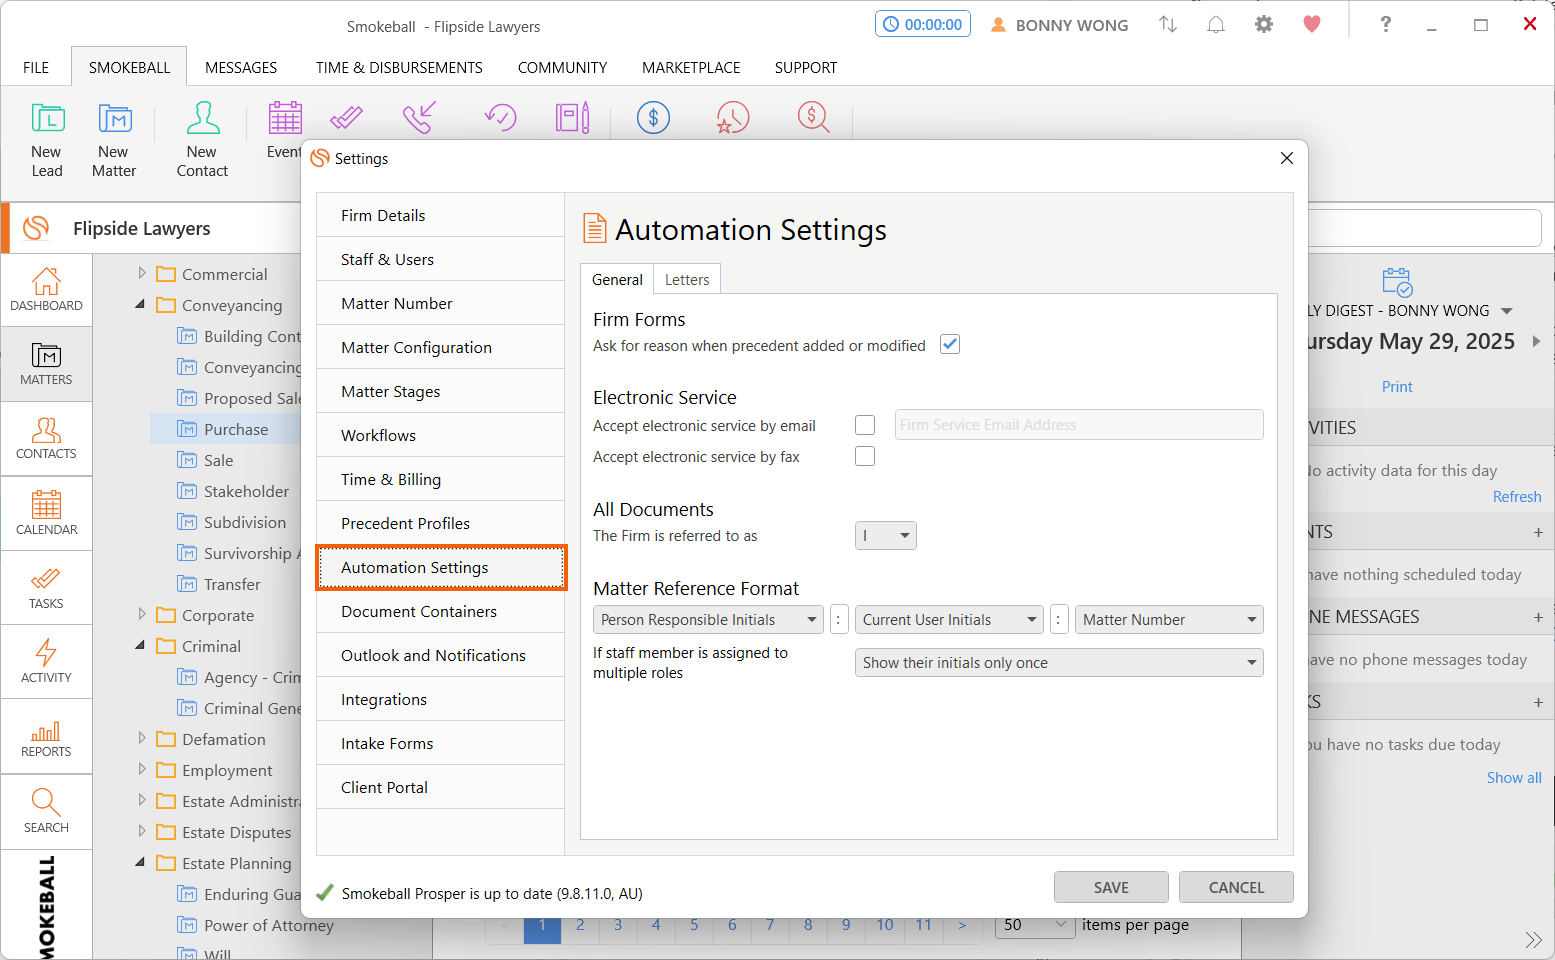Image resolution: width=1555 pixels, height=960 pixels.
Task: Close the Settings dialog
Action: click(x=1287, y=158)
